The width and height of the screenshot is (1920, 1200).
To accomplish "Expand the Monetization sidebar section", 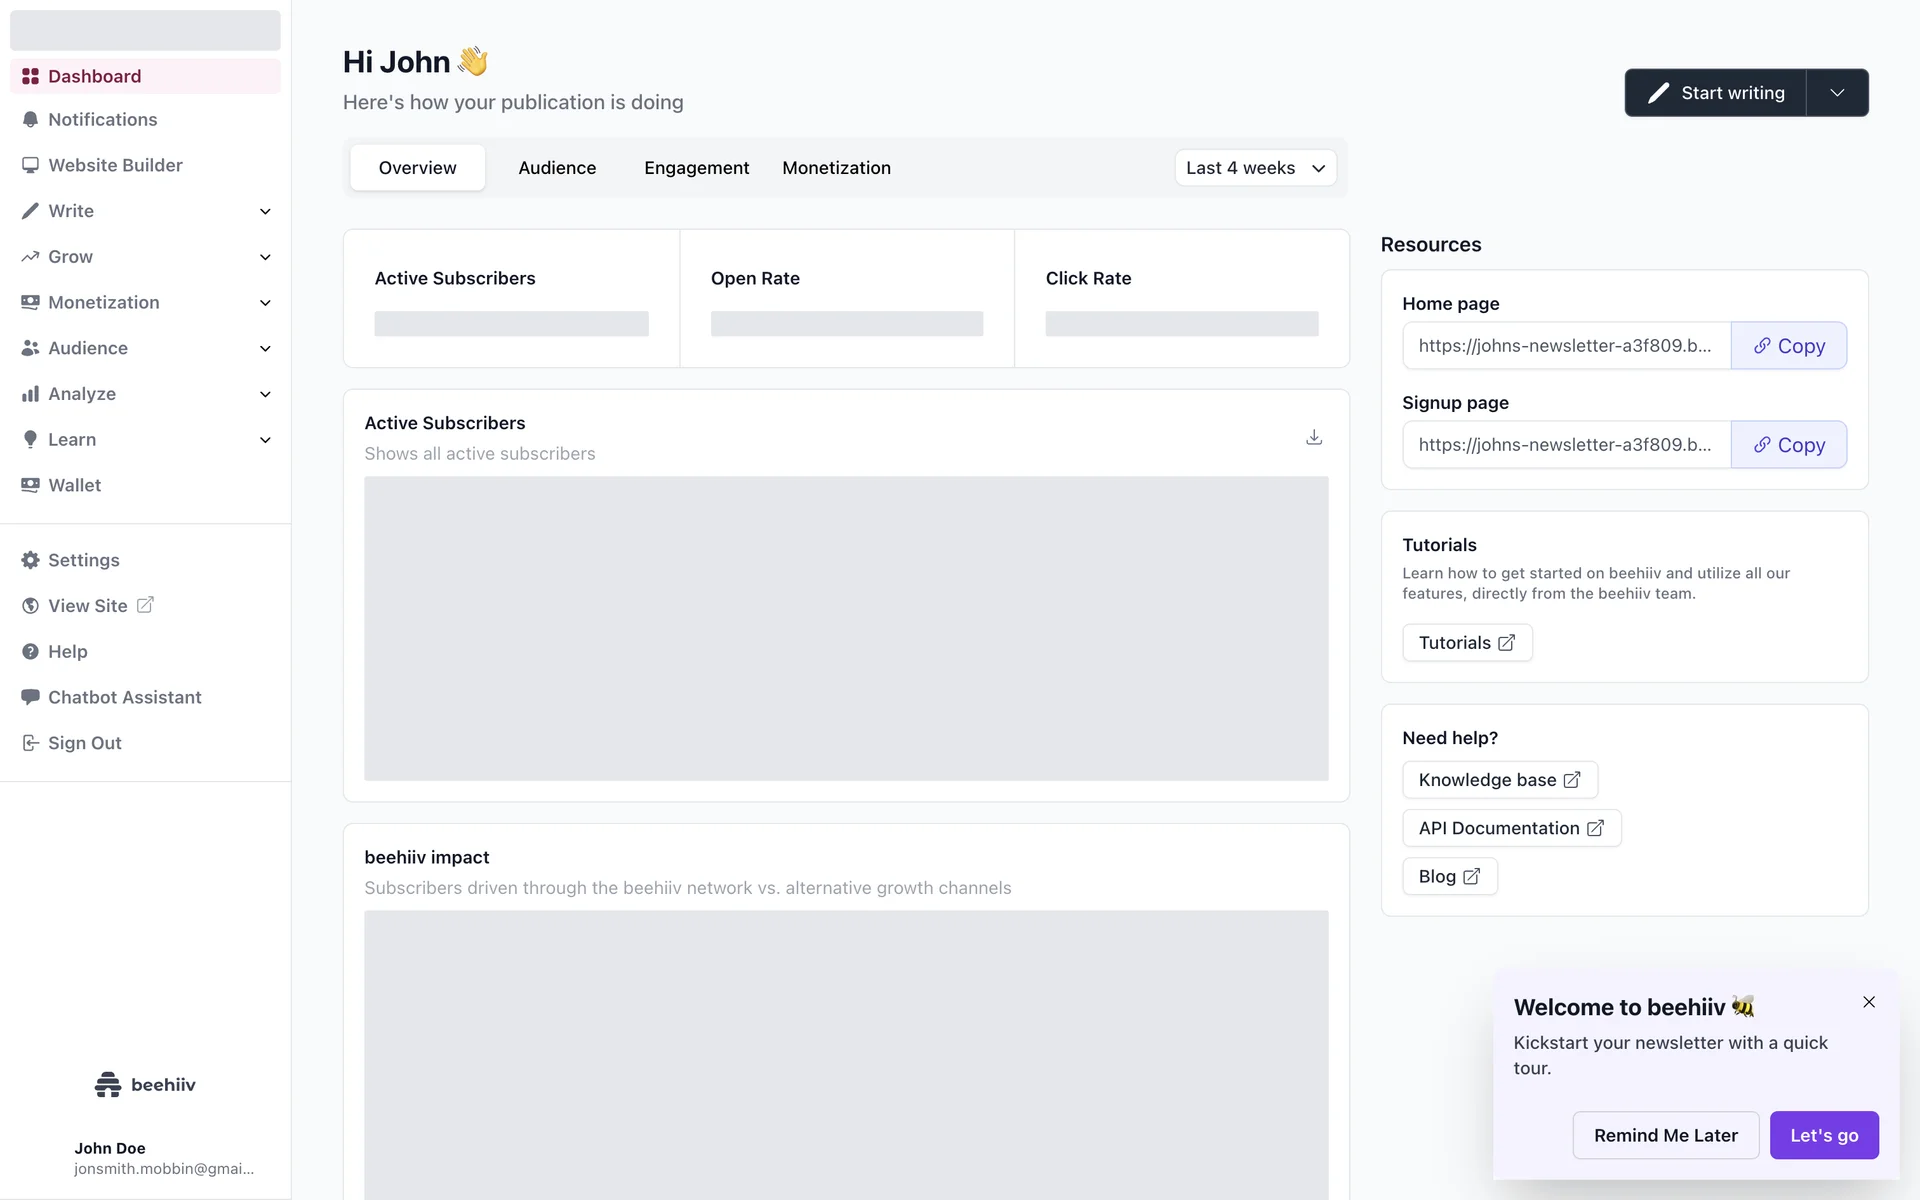I will tap(265, 303).
